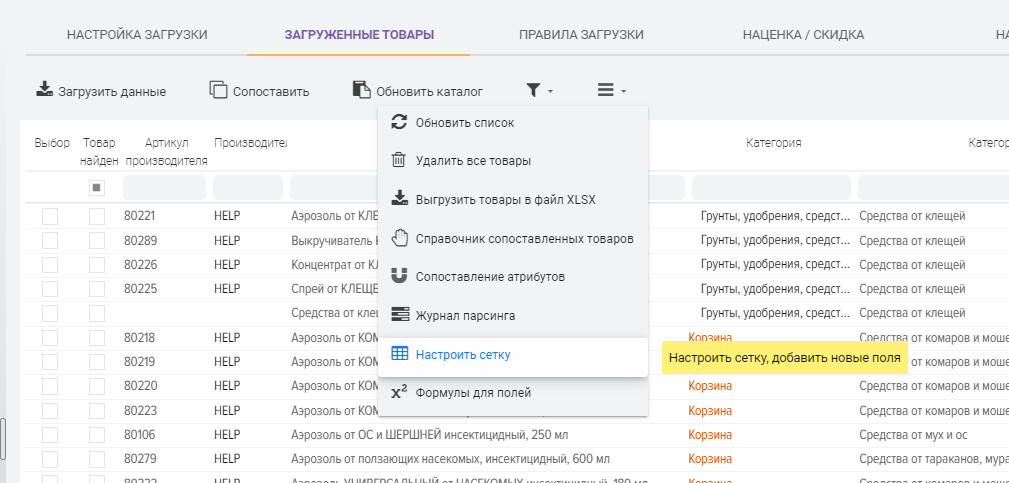Tick the Выбор checkbox for article 80221
The image size is (1009, 483).
pyautogui.click(x=50, y=216)
